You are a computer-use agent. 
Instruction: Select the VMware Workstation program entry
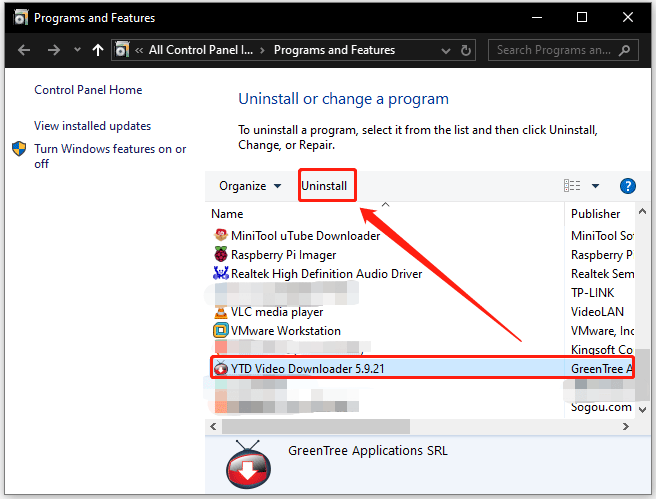(285, 331)
